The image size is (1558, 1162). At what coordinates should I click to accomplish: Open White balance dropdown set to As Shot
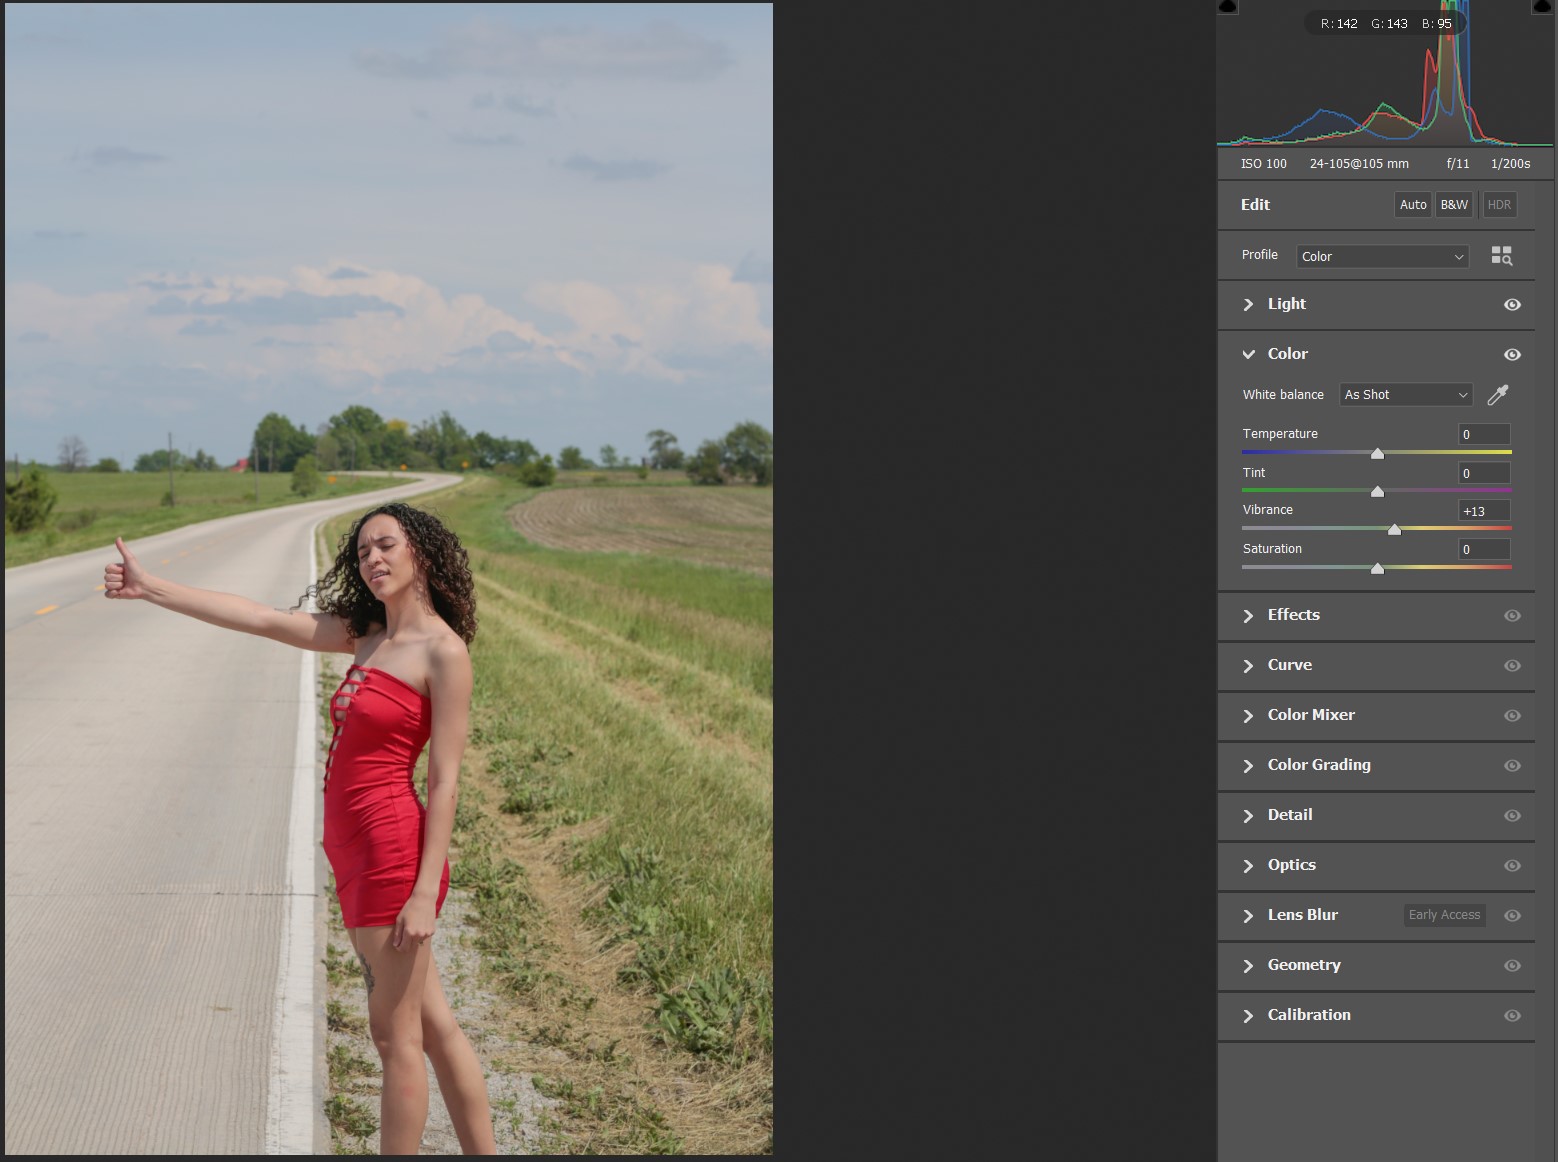click(1405, 395)
